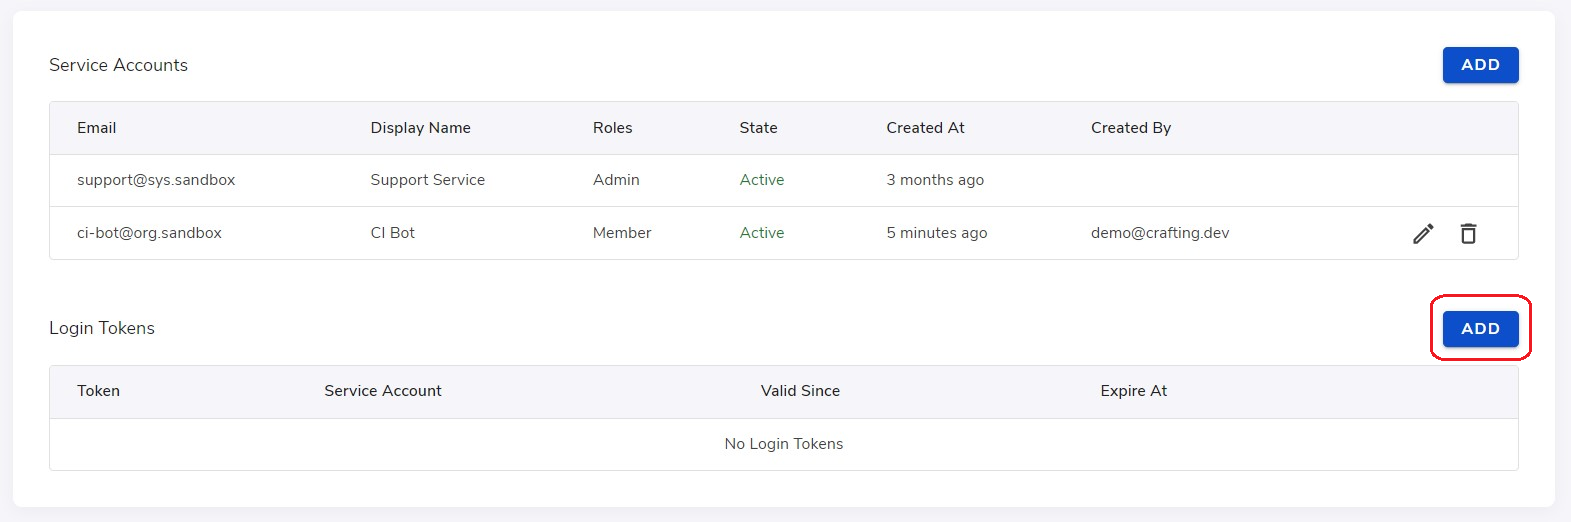The height and width of the screenshot is (522, 1571).
Task: Click the pencil edit icon for CI Bot
Action: point(1423,233)
